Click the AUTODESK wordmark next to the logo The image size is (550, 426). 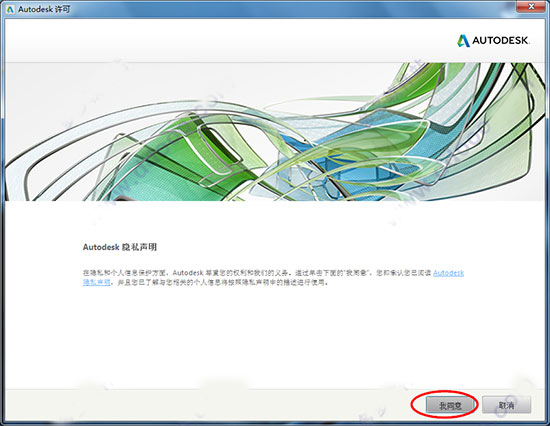[500, 41]
